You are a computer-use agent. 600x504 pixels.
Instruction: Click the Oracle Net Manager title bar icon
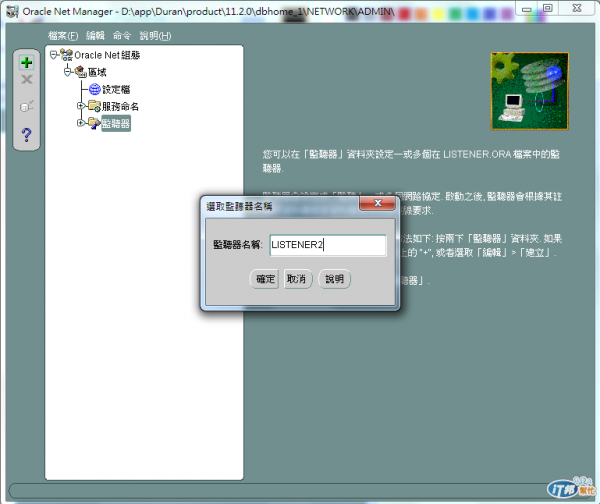(x=12, y=11)
